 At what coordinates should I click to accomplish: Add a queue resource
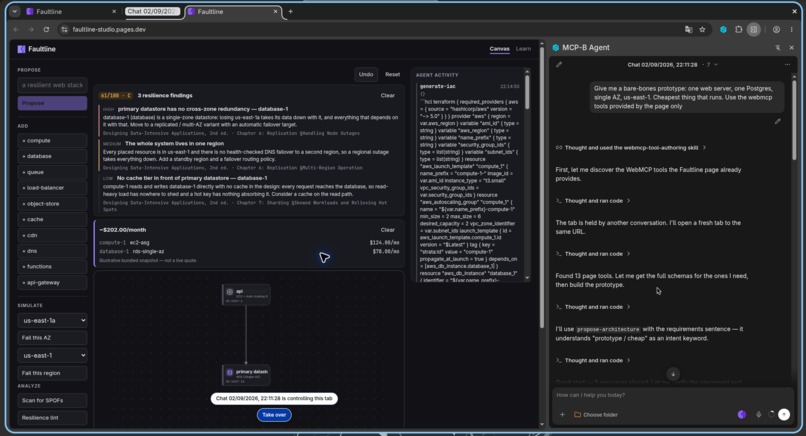52,172
